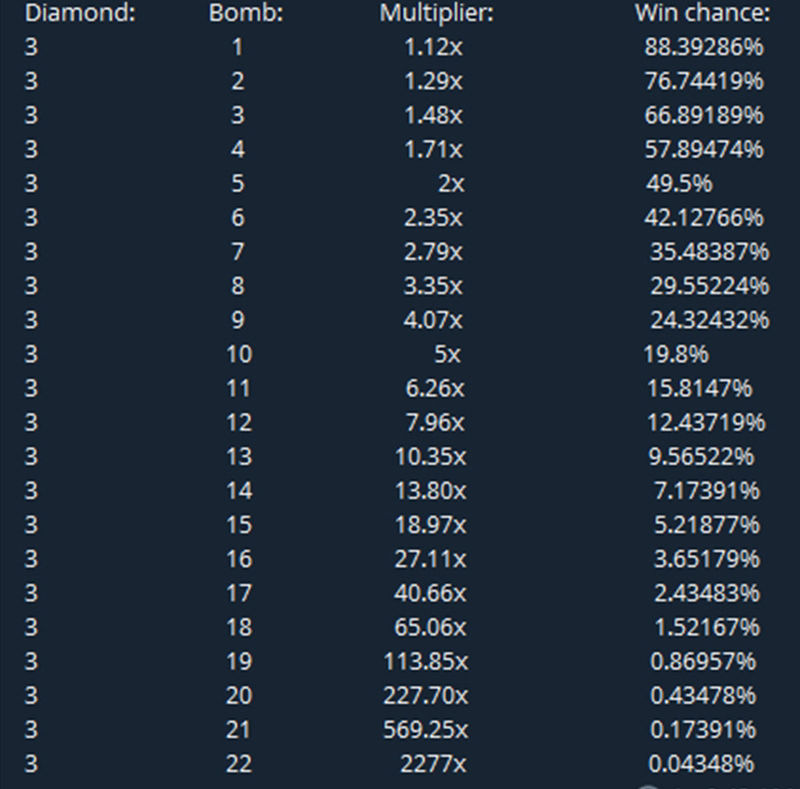Viewport: 800px width, 789px height.
Task: Select the 29.55224% win chance
Action: coord(710,286)
